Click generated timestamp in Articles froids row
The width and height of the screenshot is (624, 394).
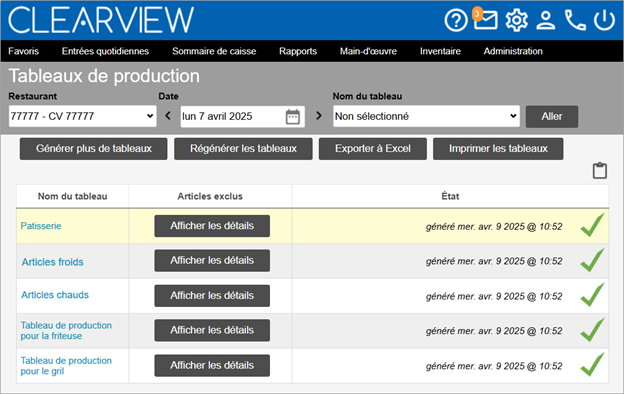(x=494, y=261)
